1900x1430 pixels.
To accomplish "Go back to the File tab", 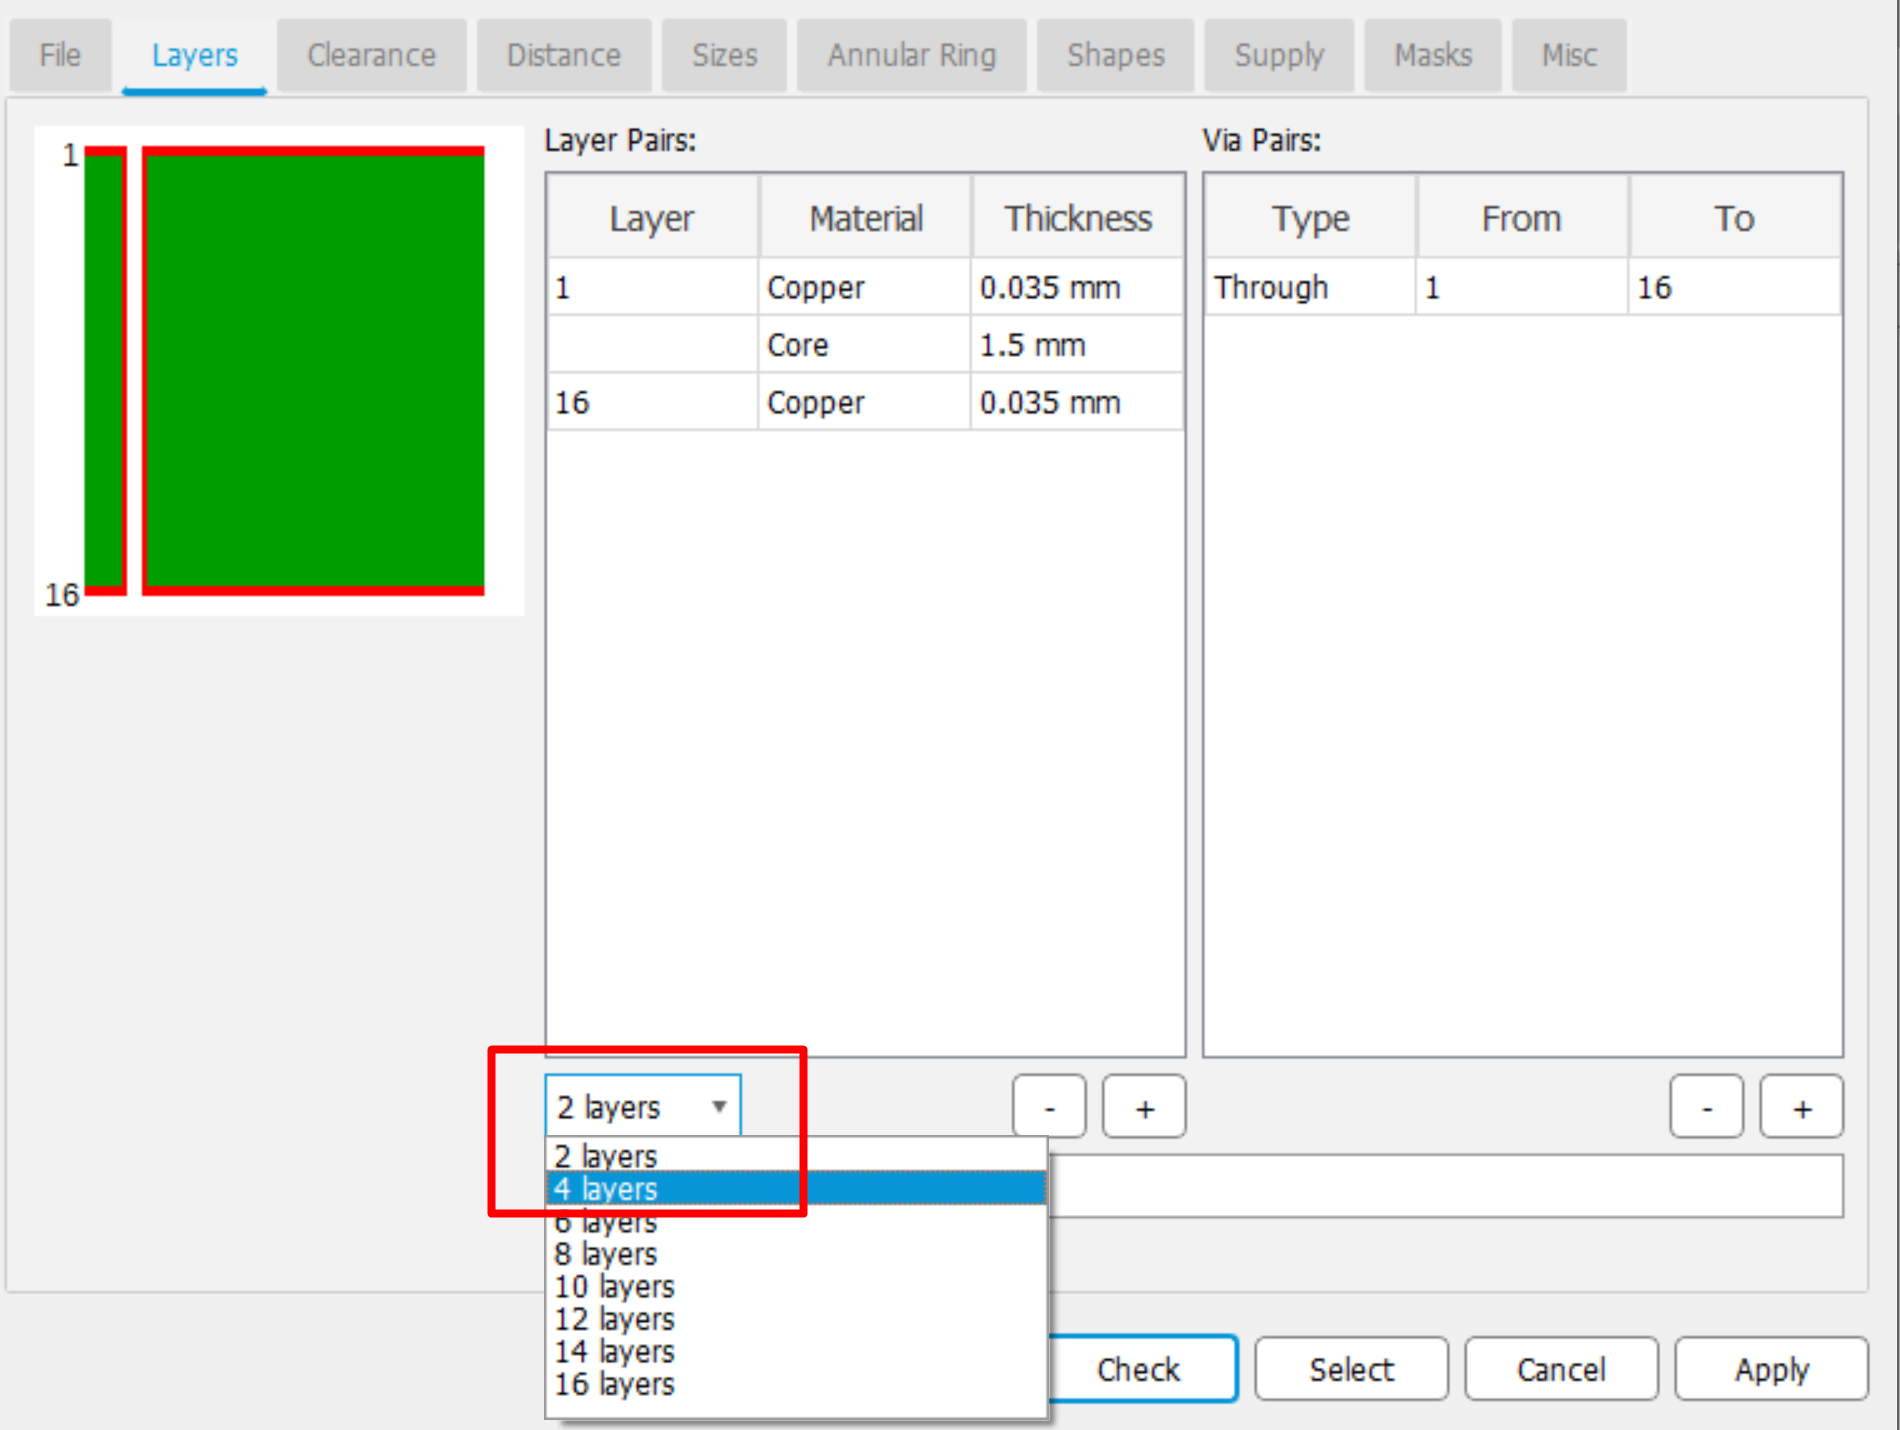I will (60, 55).
